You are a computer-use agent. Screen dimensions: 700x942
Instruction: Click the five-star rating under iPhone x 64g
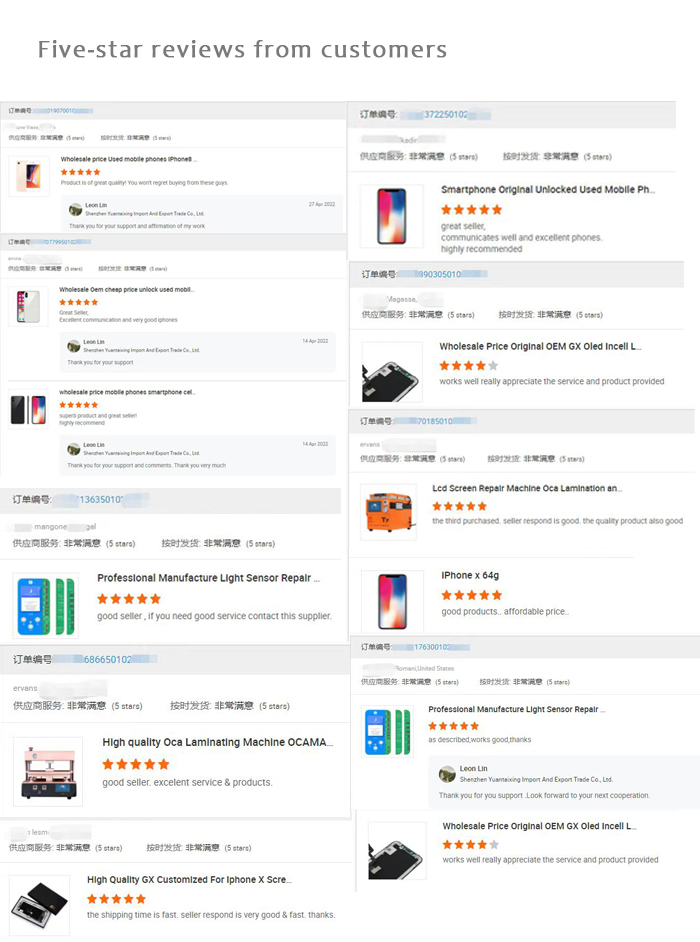pyautogui.click(x=471, y=595)
